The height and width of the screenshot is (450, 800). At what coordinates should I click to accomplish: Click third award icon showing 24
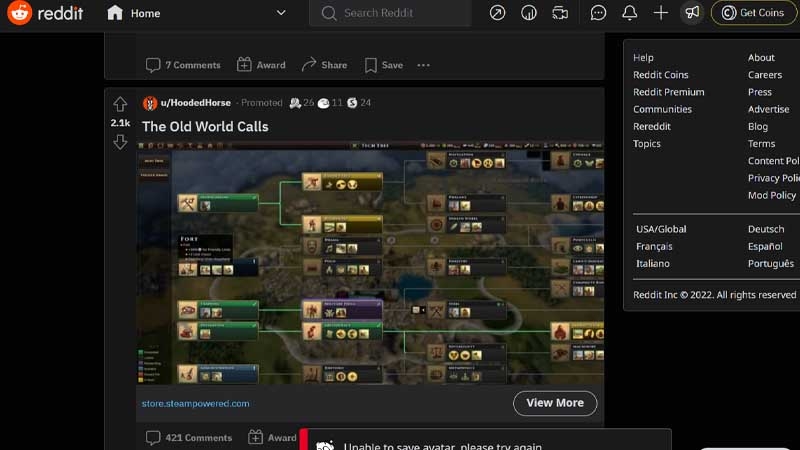tap(352, 103)
